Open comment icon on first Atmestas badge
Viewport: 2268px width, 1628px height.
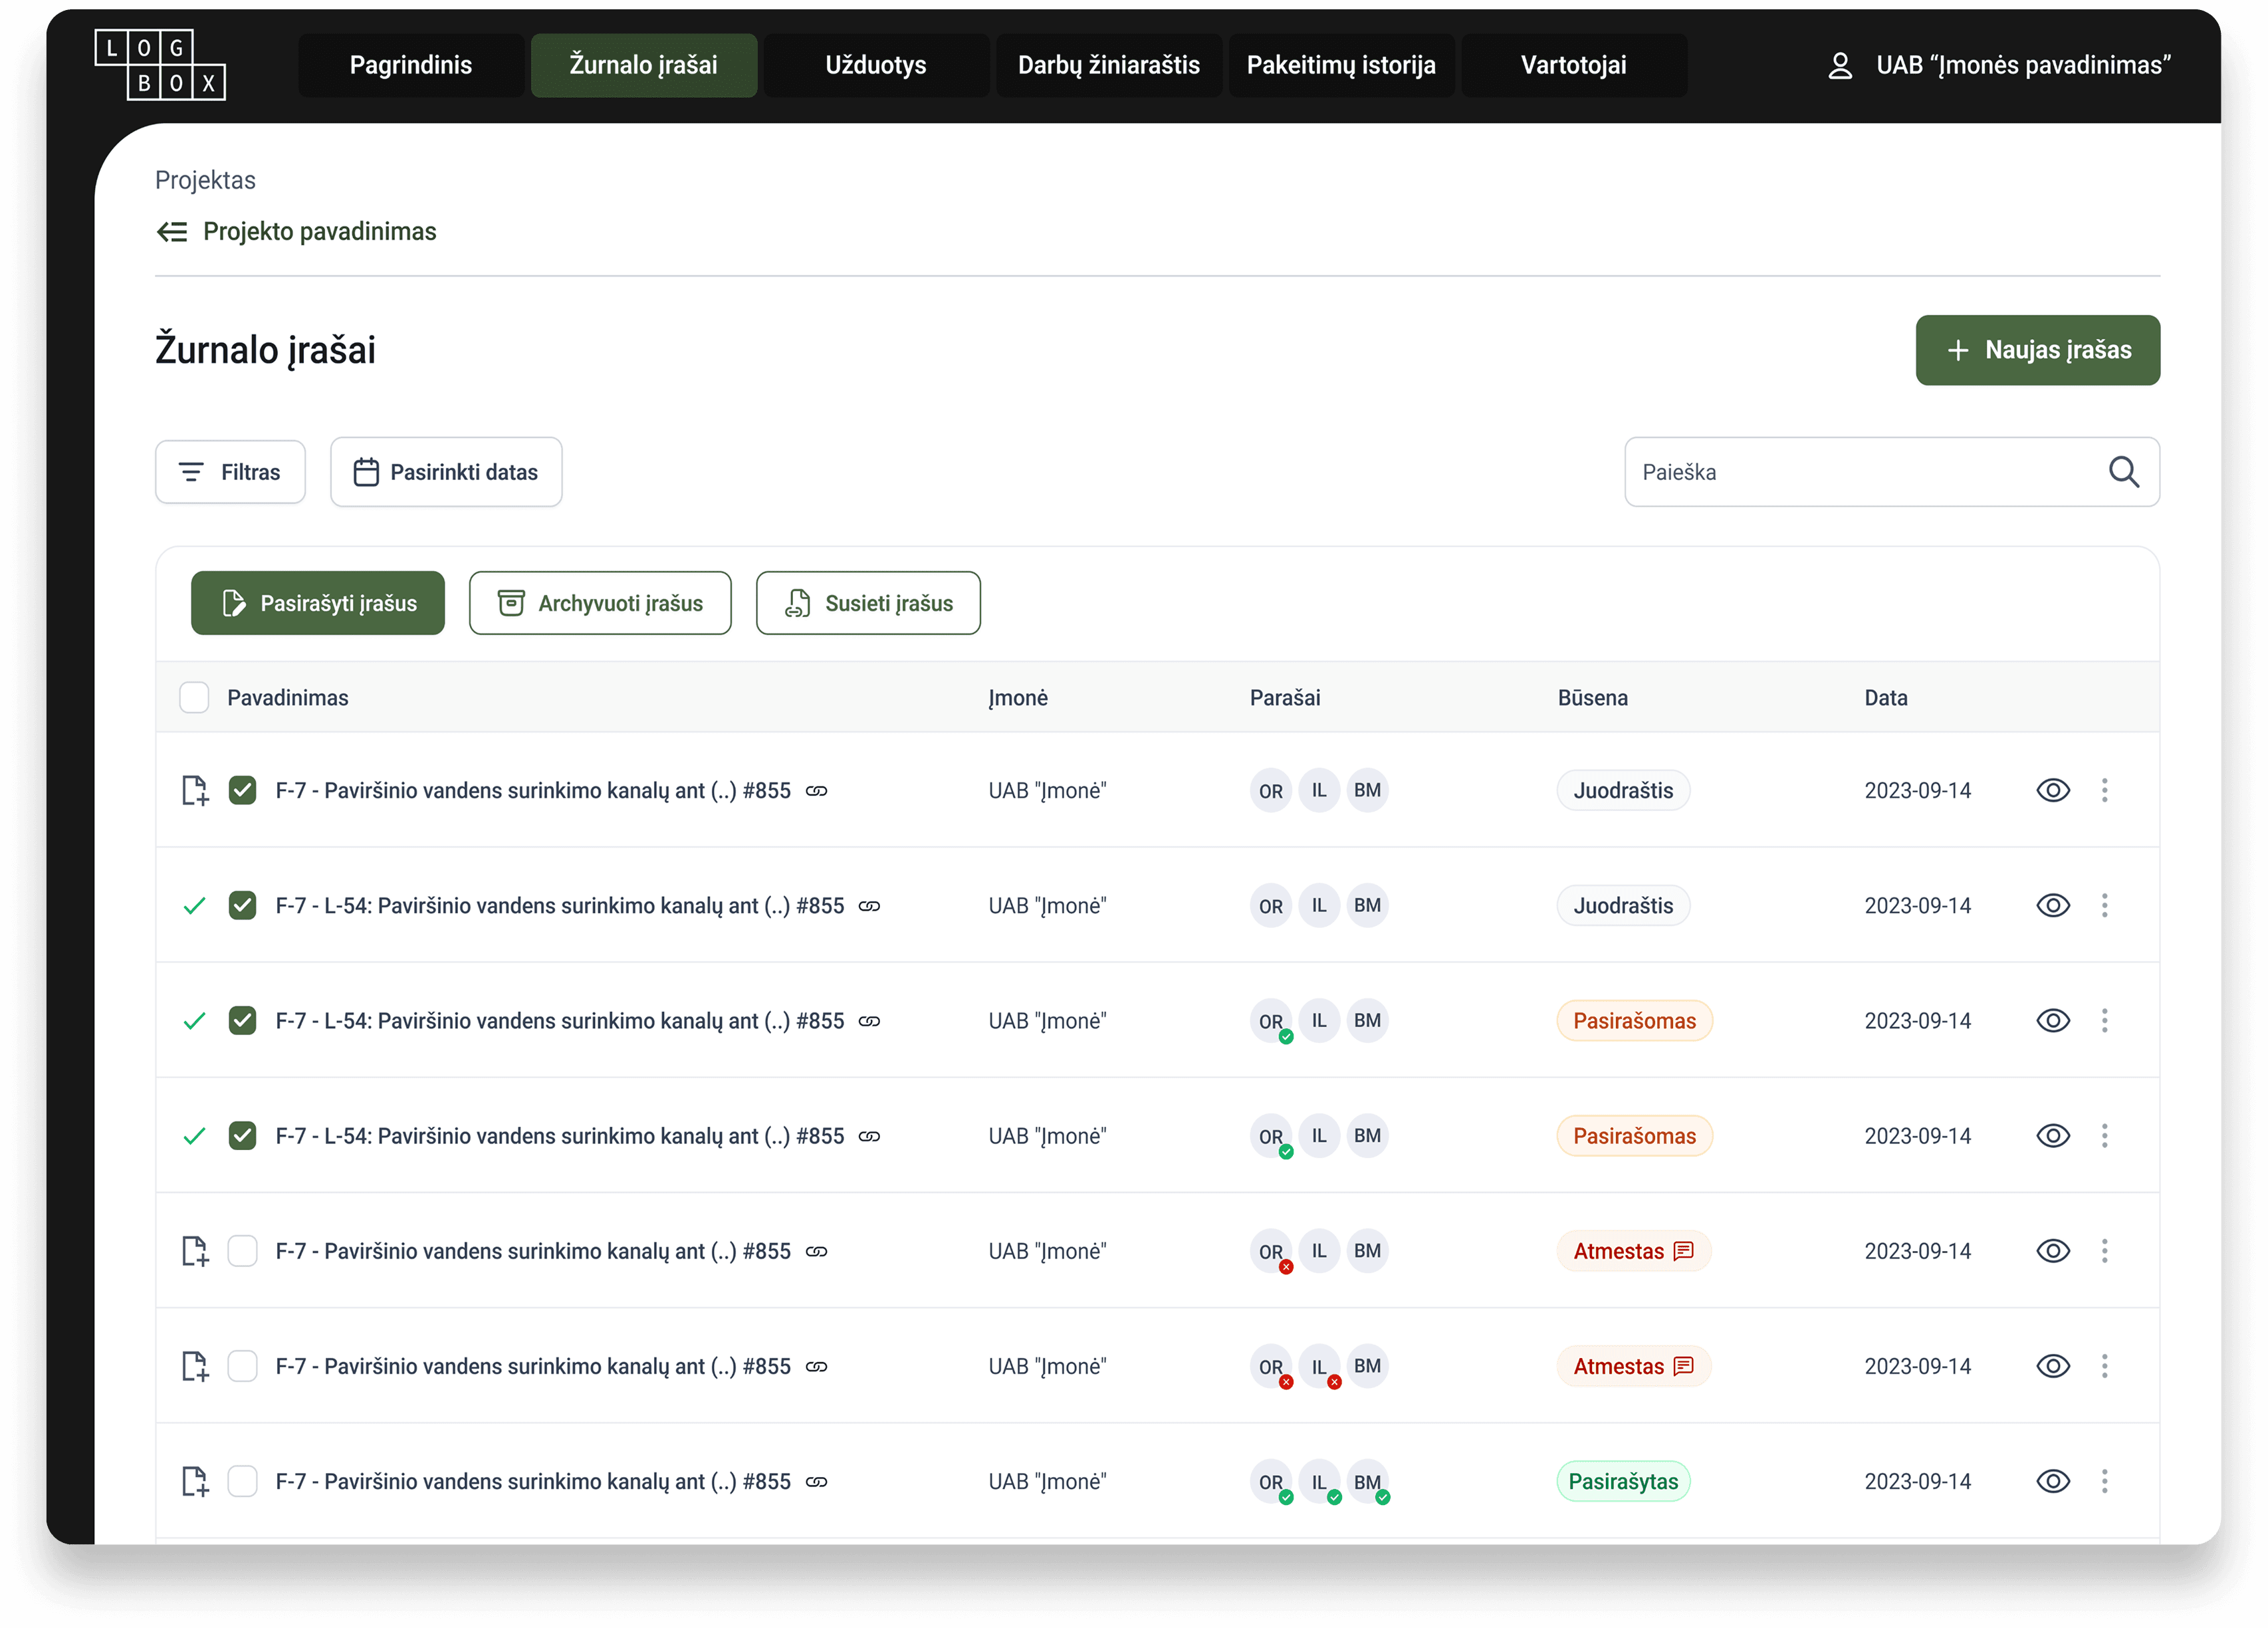1683,1251
